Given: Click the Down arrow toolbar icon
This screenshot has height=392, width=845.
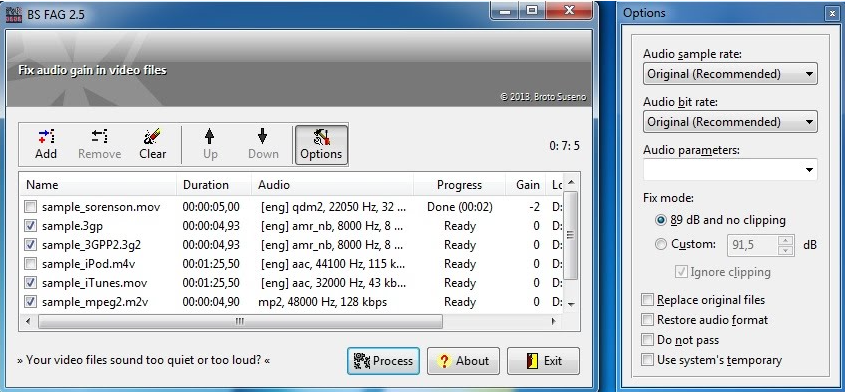Looking at the screenshot, I should [x=263, y=145].
